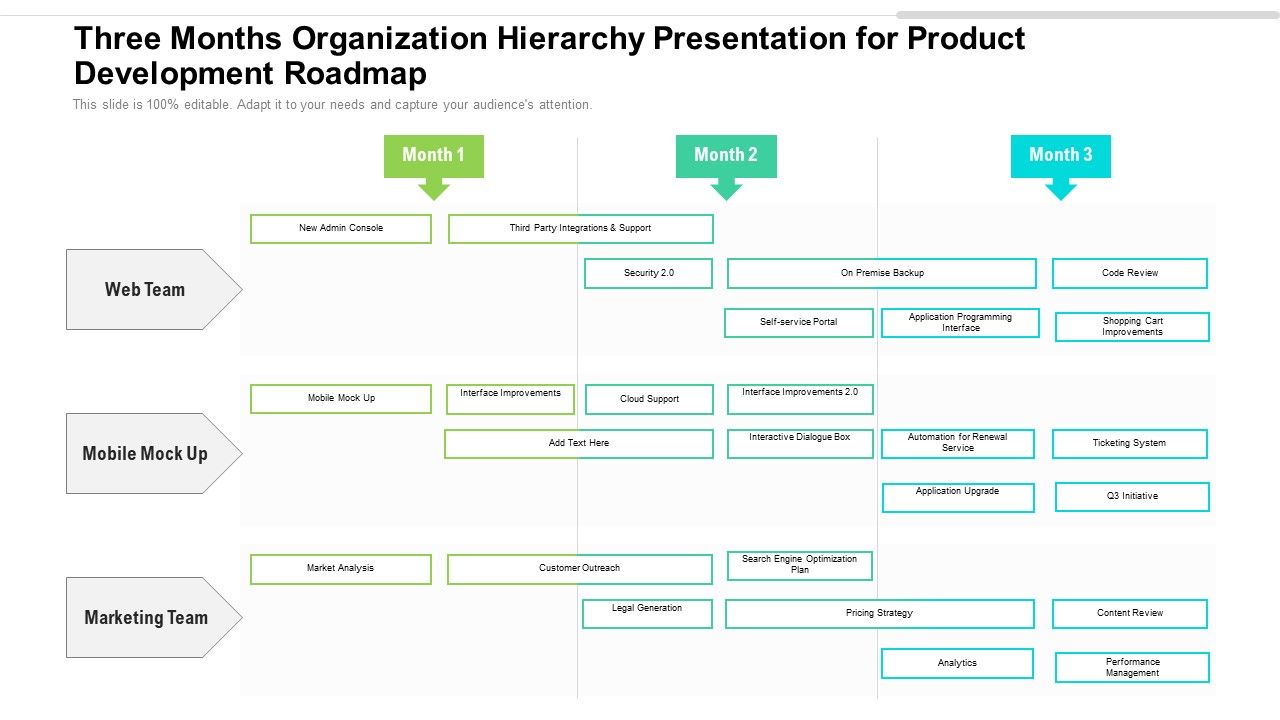Select Interactive Dialogue Box task
1280x720 pixels.
click(x=800, y=444)
